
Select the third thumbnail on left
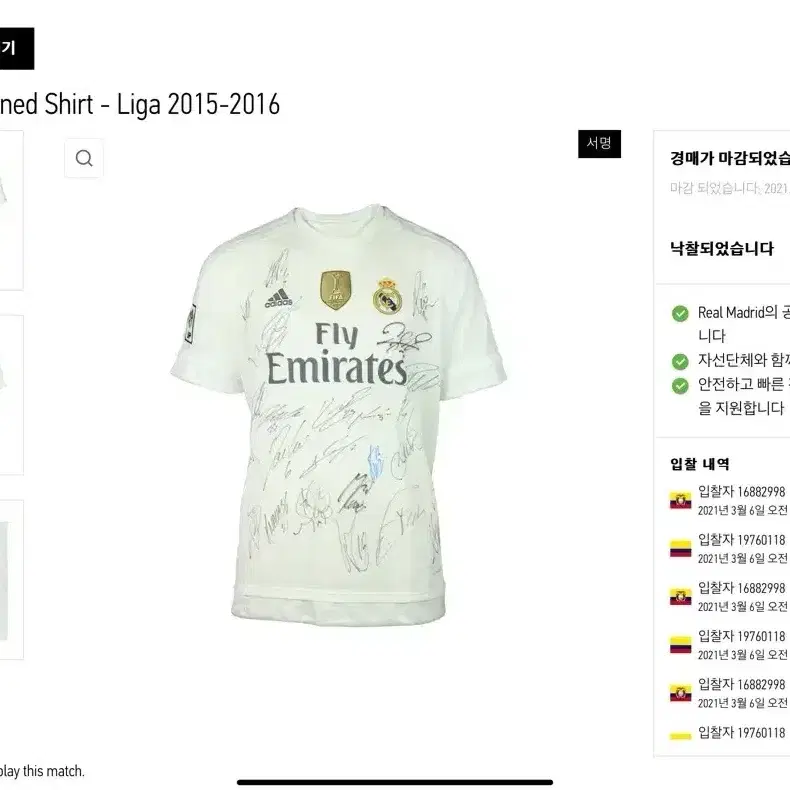[11, 579]
